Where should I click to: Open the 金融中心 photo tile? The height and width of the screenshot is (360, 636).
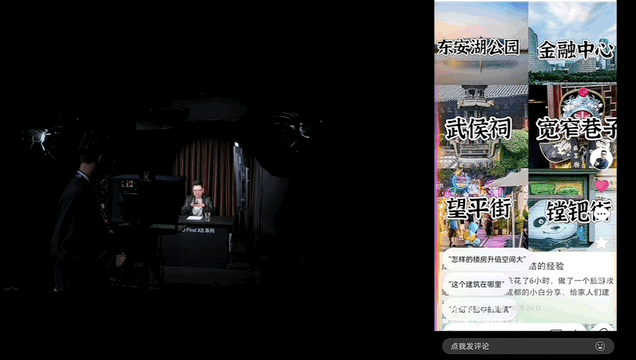tap(573, 42)
